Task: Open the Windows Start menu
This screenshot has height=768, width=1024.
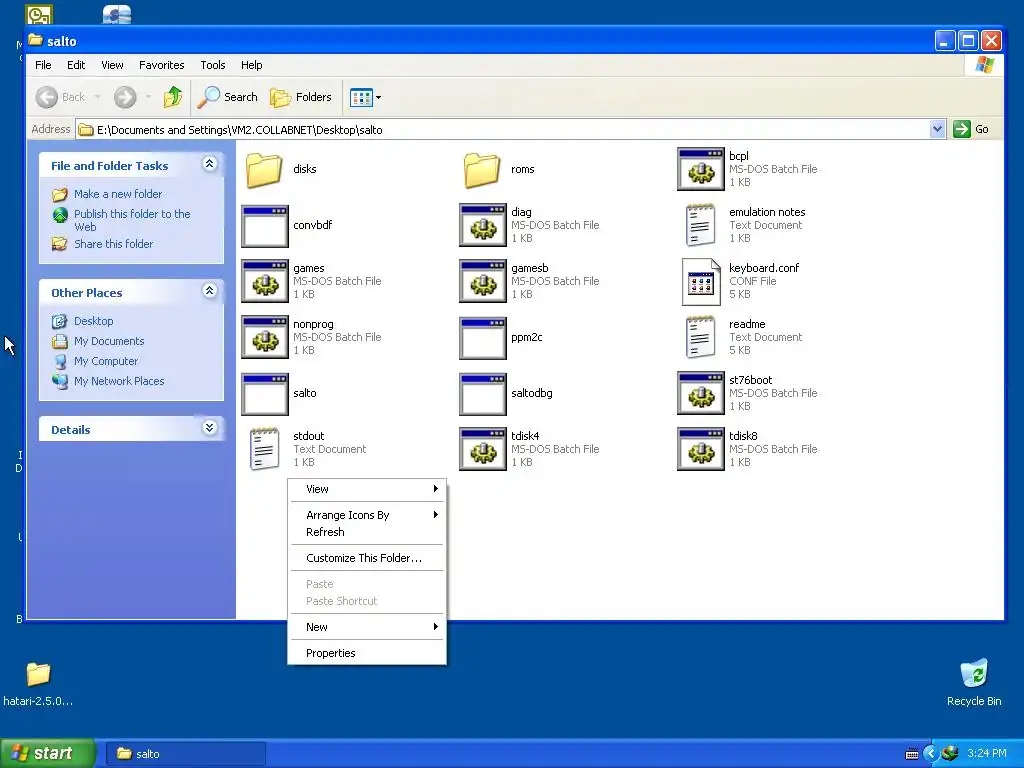Action: 48,753
